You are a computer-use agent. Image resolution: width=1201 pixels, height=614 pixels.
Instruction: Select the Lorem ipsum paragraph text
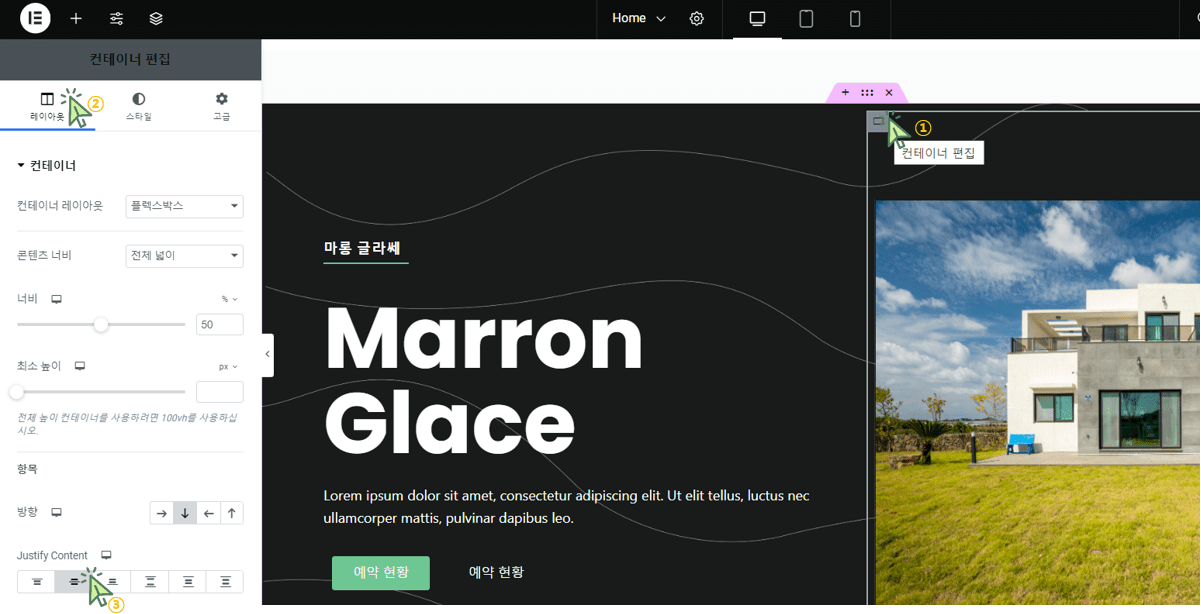[567, 507]
